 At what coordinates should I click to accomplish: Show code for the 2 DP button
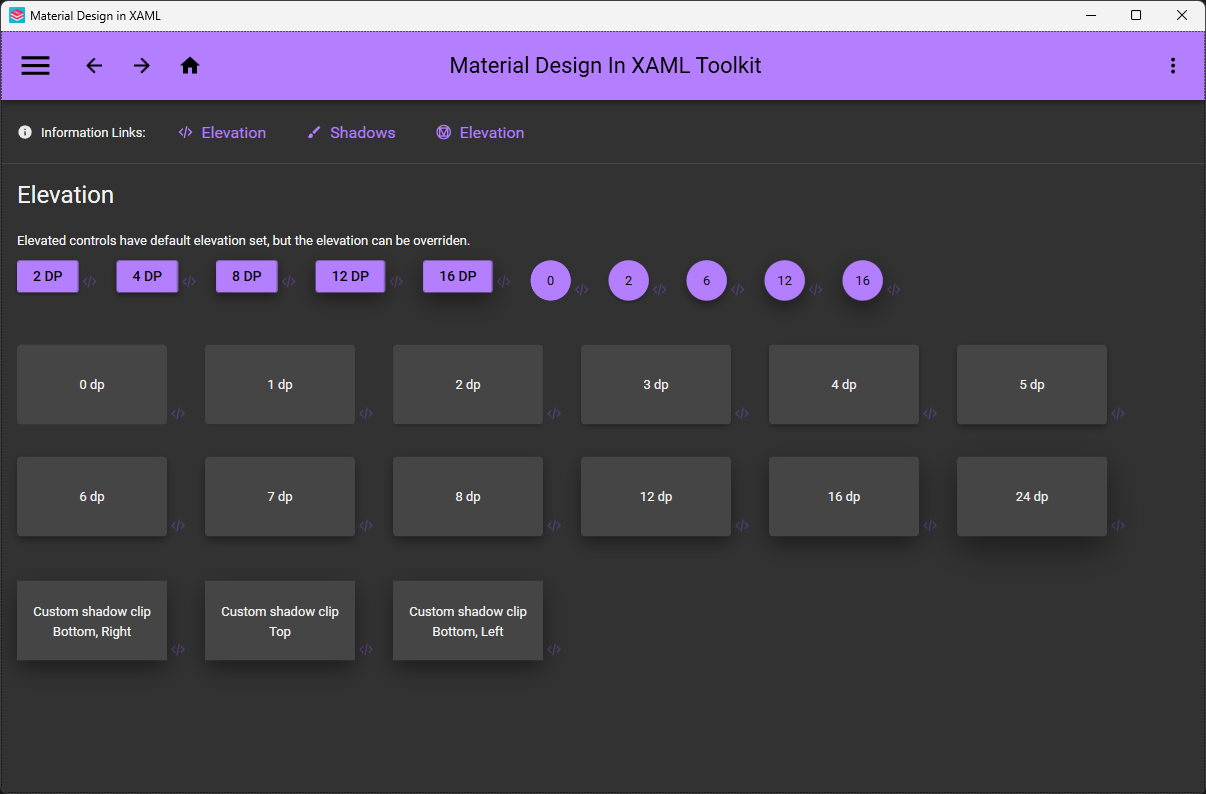90,282
